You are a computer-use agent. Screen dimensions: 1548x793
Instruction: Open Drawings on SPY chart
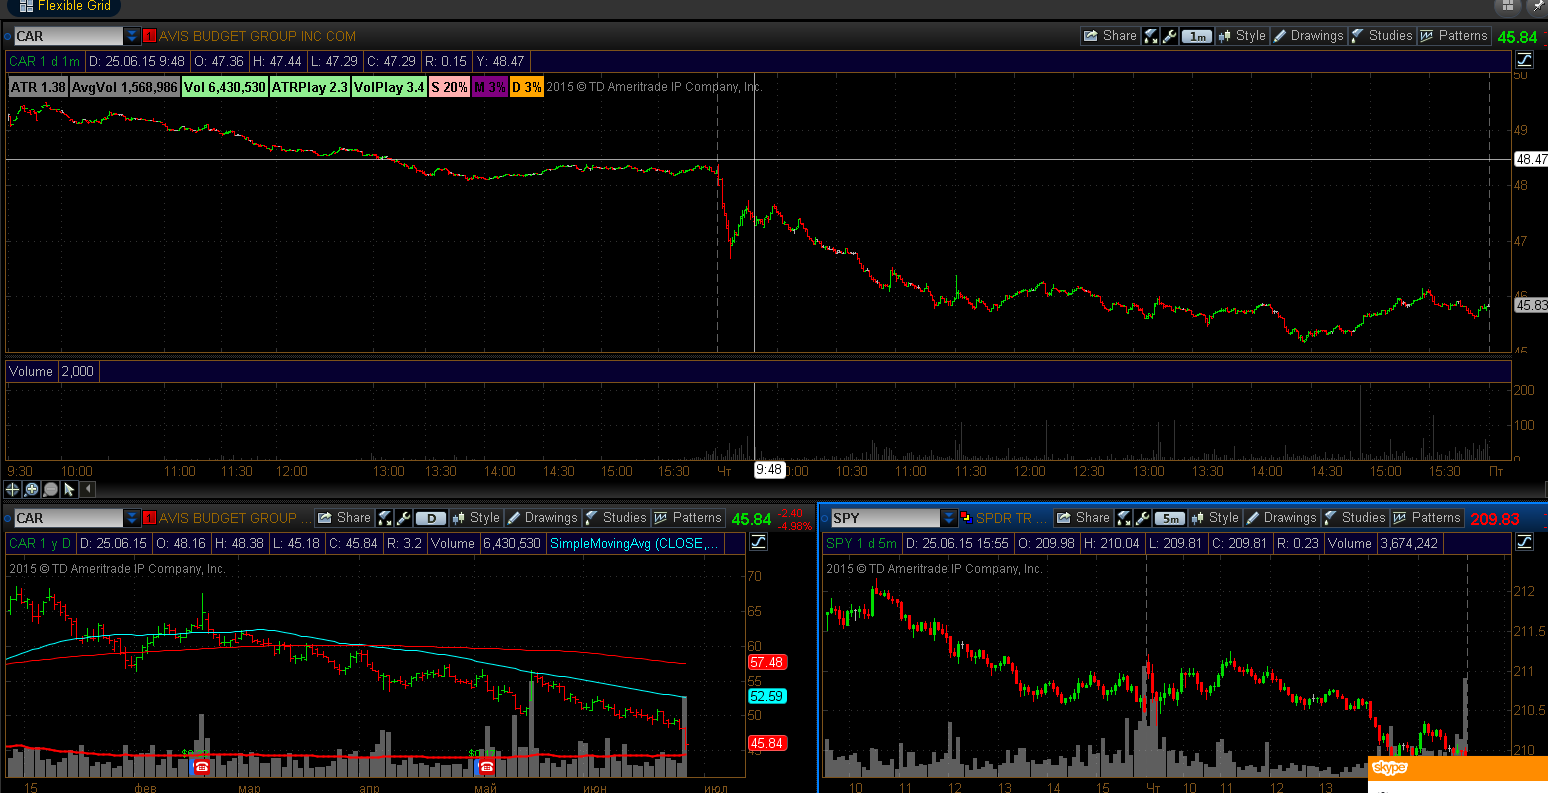click(x=1281, y=518)
